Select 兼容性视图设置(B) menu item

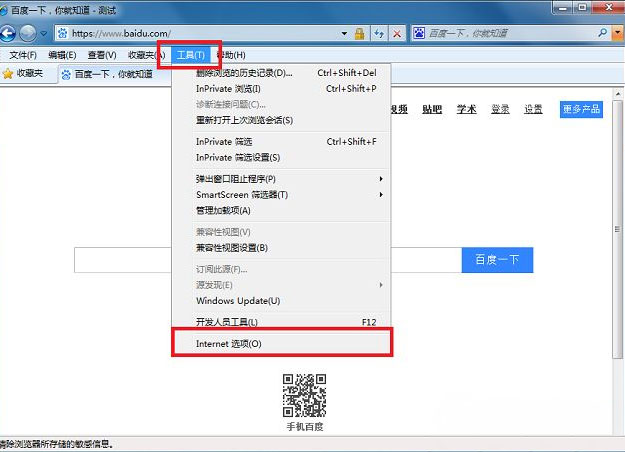tap(281, 248)
